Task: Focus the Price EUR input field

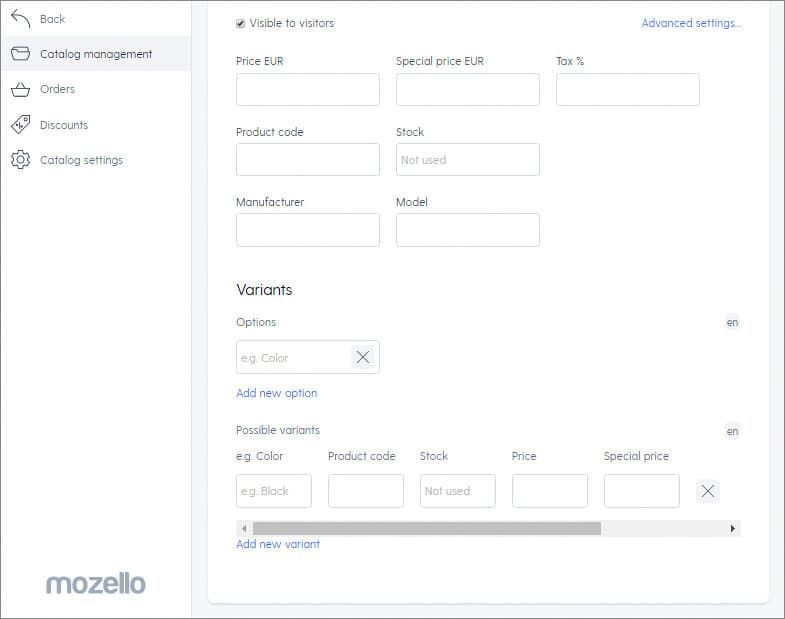Action: click(x=308, y=90)
